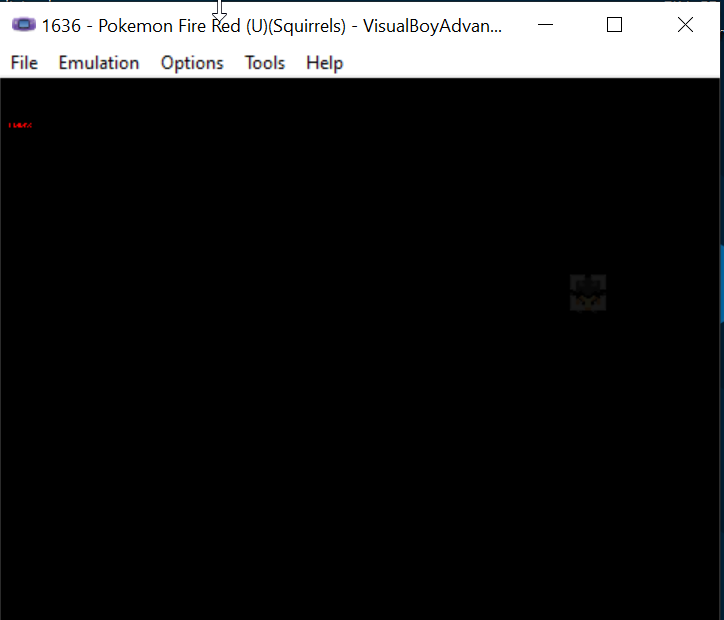The image size is (724, 620).
Task: Click the Pokemon Fire Red window title text
Action: [270, 26]
